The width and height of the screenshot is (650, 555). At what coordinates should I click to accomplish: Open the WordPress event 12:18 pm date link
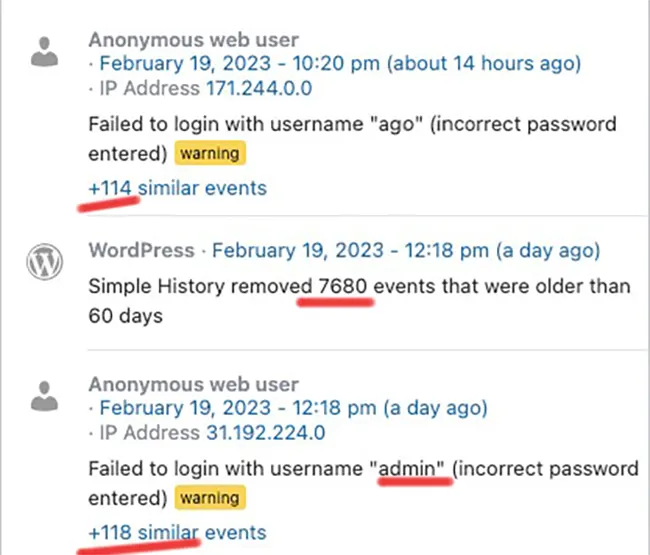[406, 250]
